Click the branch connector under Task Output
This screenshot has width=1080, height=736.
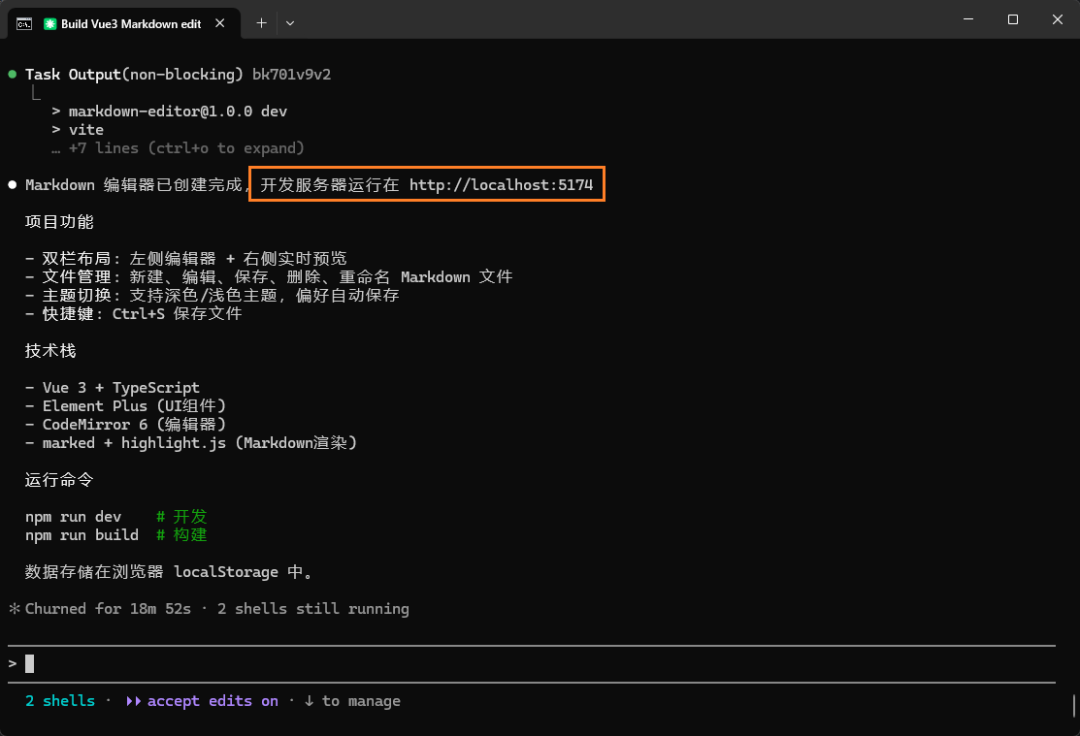pos(35,92)
